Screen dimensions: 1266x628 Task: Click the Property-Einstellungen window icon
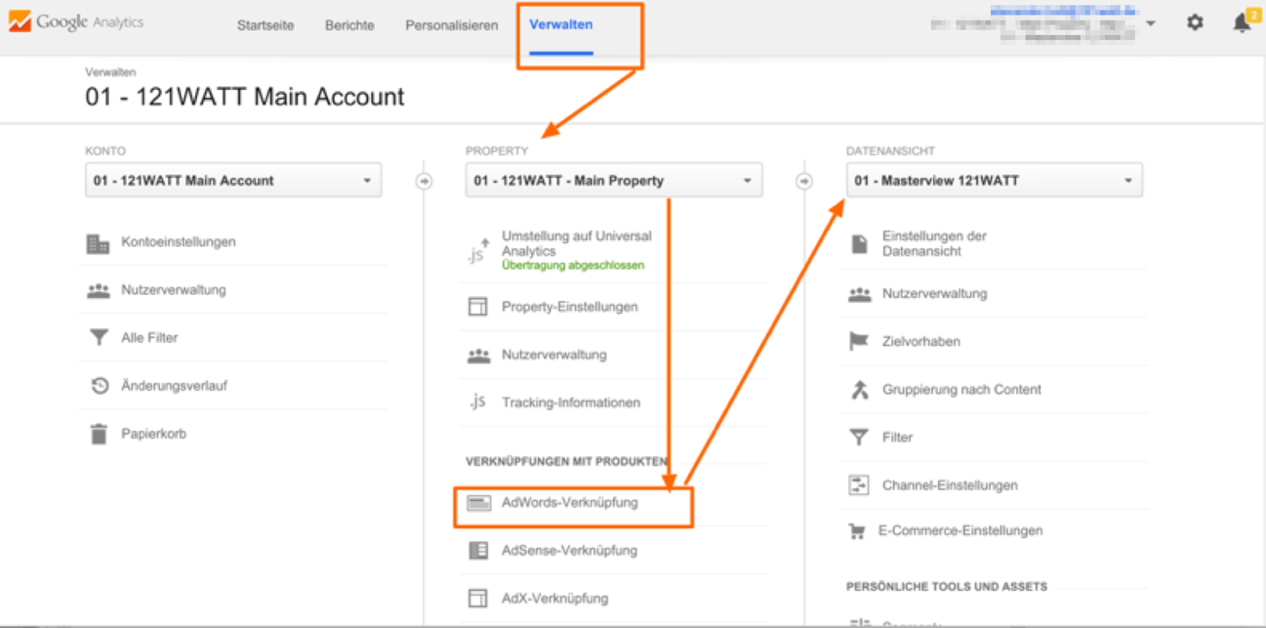click(478, 307)
